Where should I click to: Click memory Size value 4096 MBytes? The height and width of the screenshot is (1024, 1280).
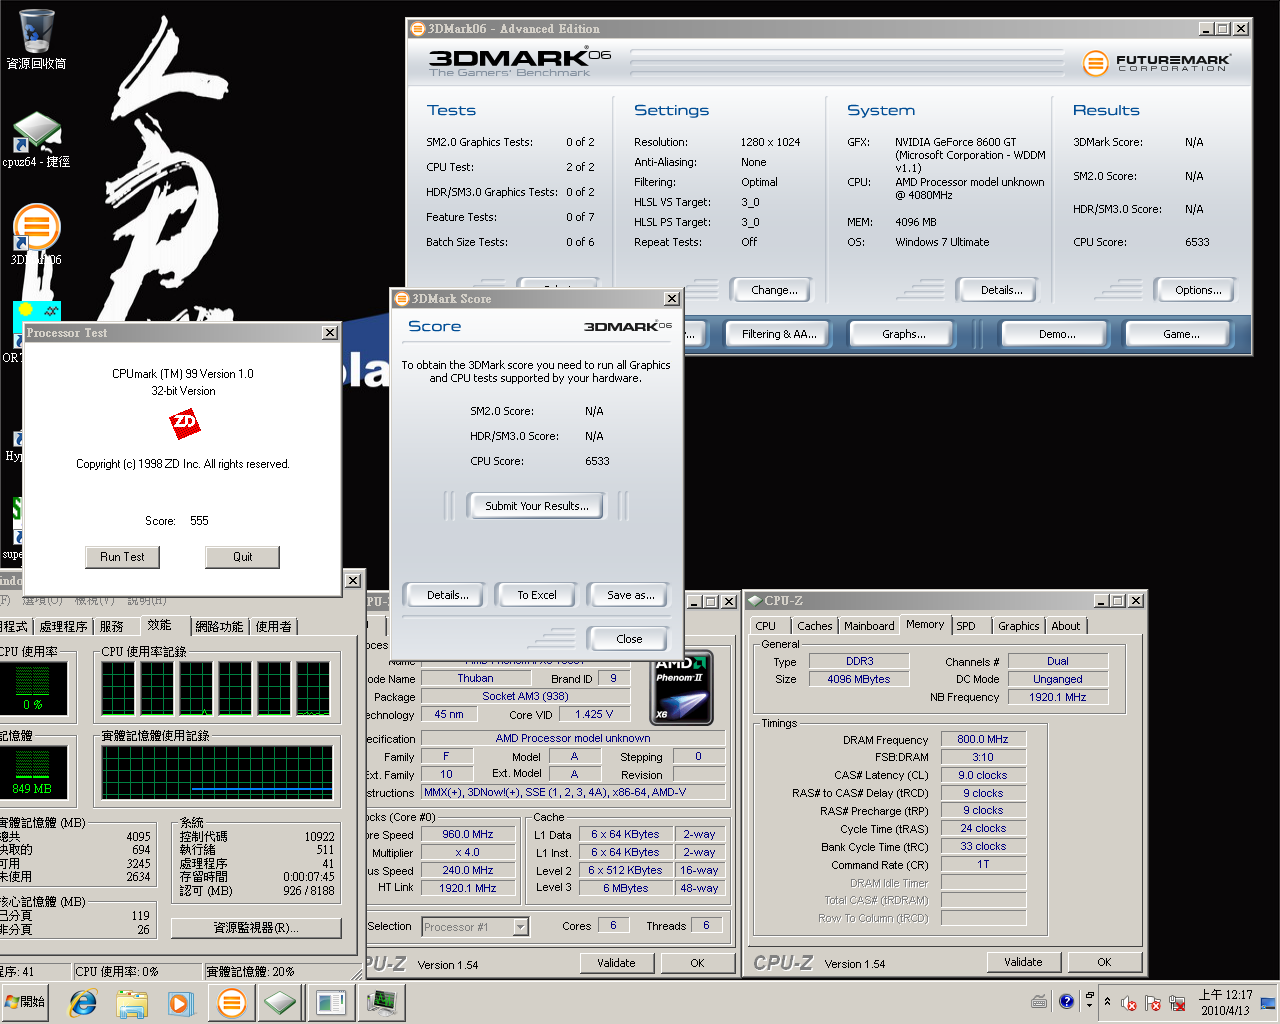coord(859,679)
